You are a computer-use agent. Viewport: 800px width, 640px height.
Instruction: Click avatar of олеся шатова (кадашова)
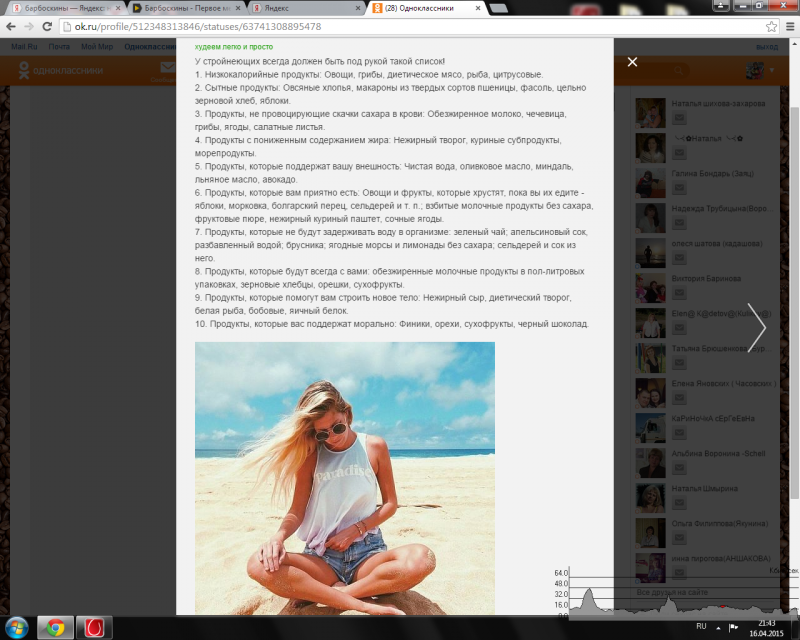tap(651, 253)
